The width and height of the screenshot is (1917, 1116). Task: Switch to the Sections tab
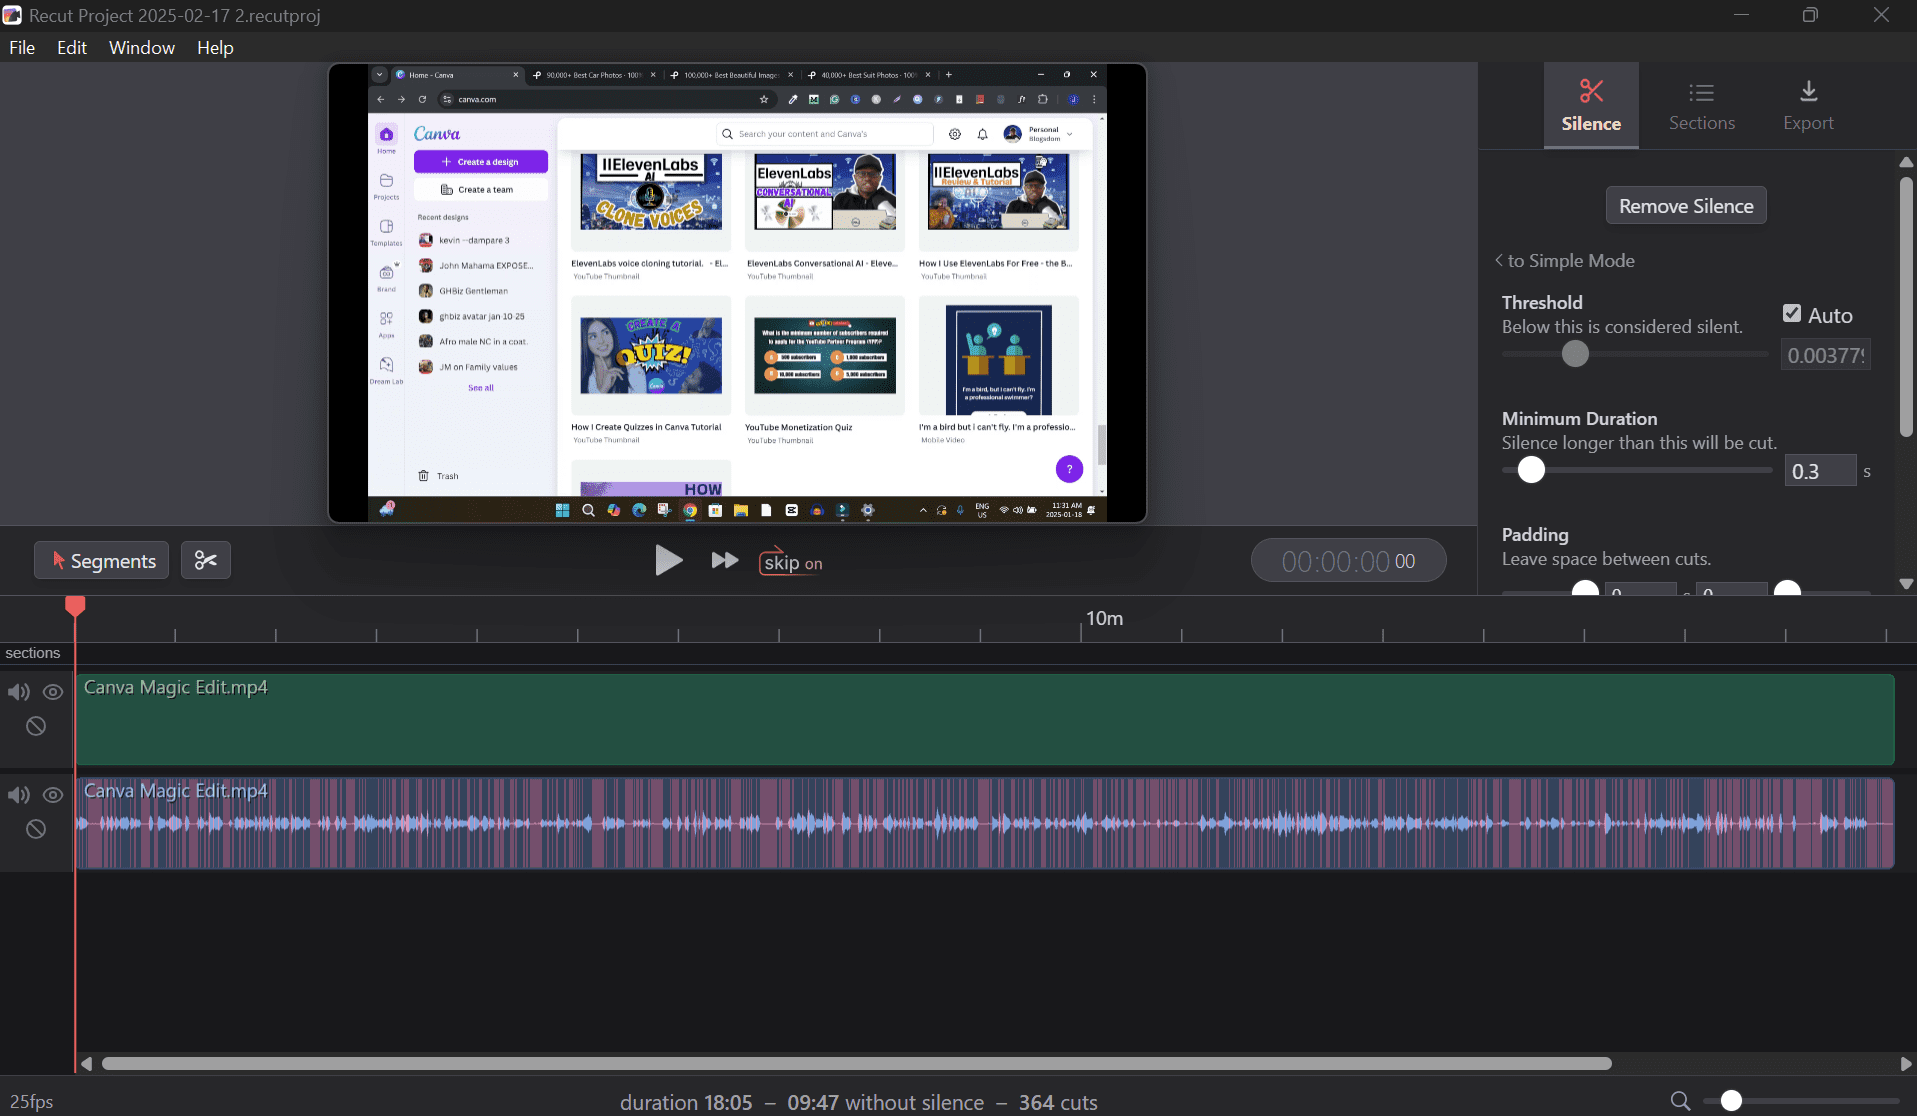pyautogui.click(x=1701, y=106)
